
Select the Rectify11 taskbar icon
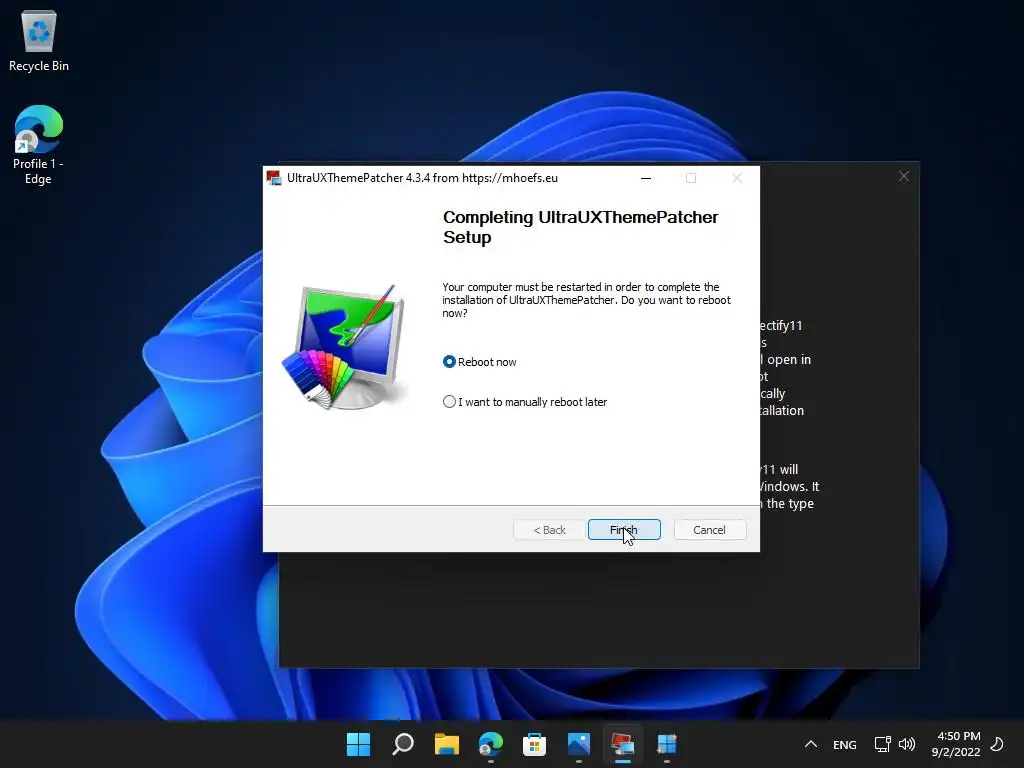[x=667, y=744]
